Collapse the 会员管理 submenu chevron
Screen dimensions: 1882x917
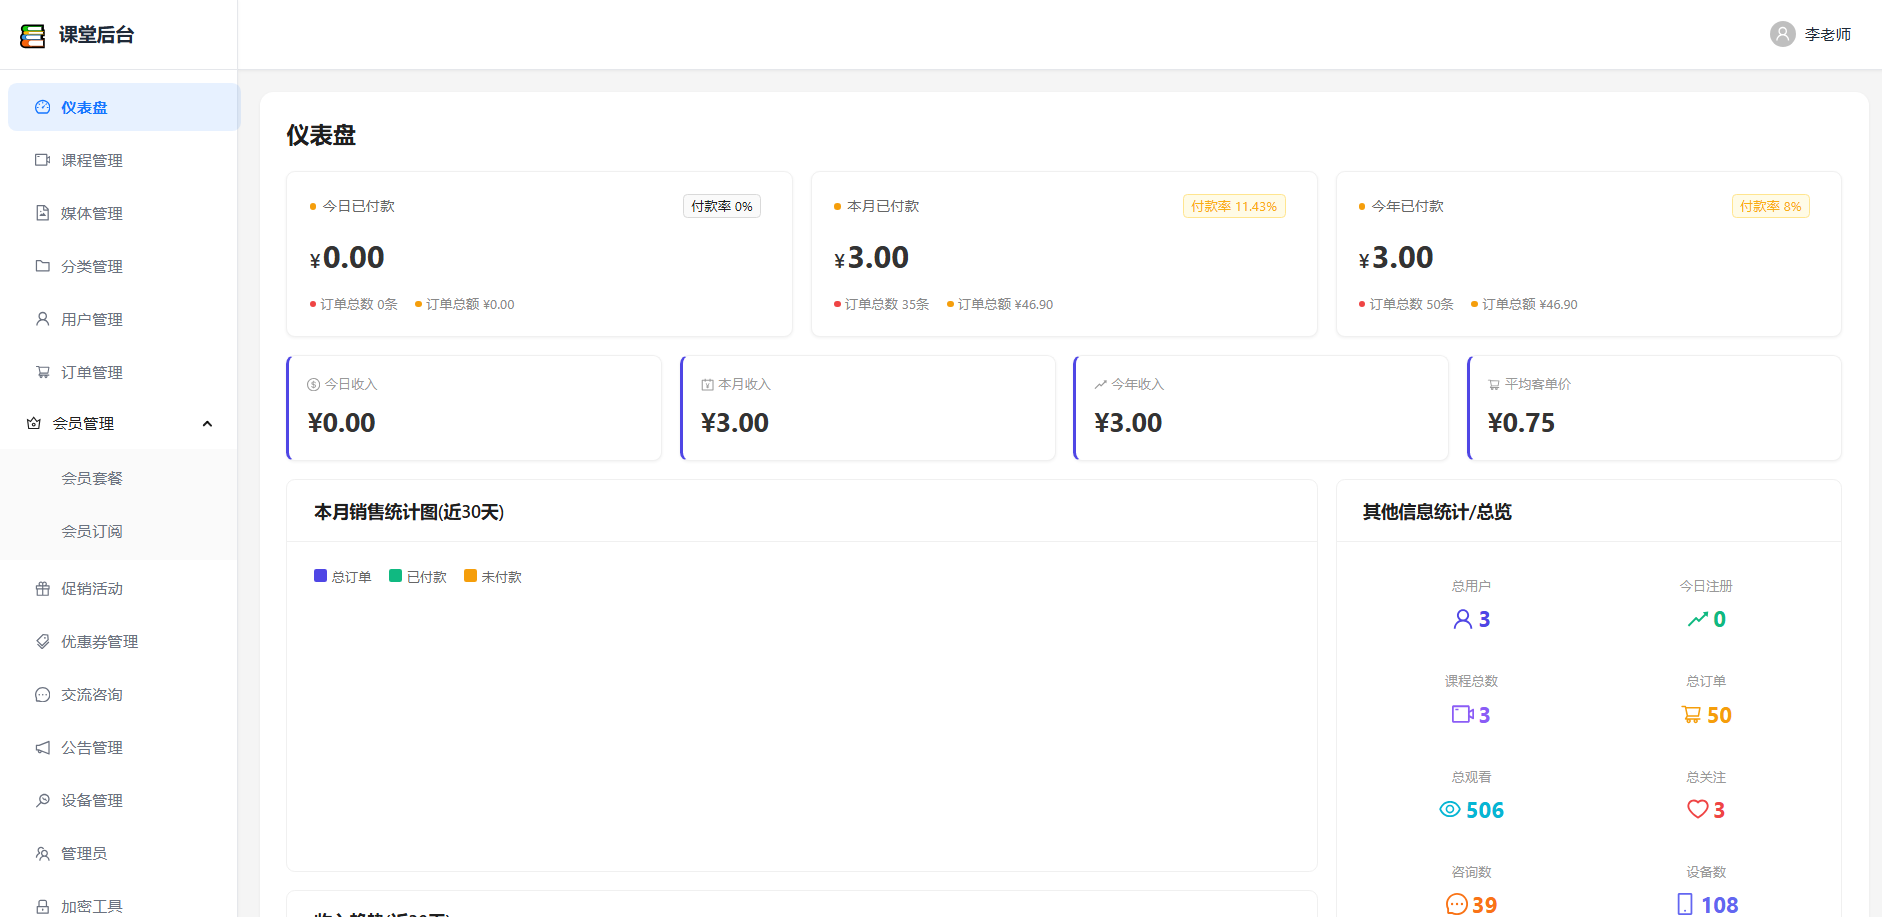click(x=207, y=424)
